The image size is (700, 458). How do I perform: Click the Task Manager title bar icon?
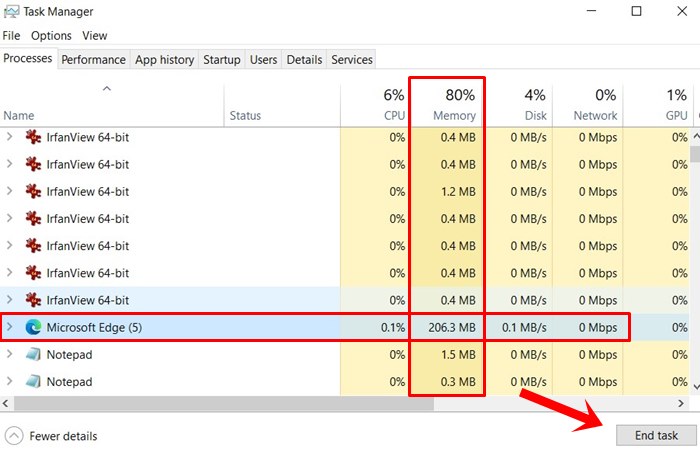click(11, 11)
